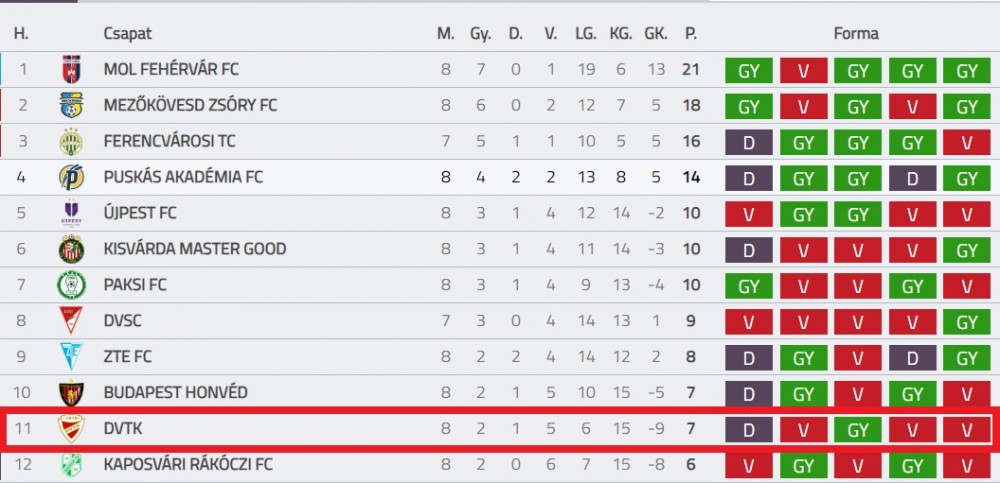Click DVTK's first D form badge
This screenshot has height=483, width=1000.
(749, 430)
